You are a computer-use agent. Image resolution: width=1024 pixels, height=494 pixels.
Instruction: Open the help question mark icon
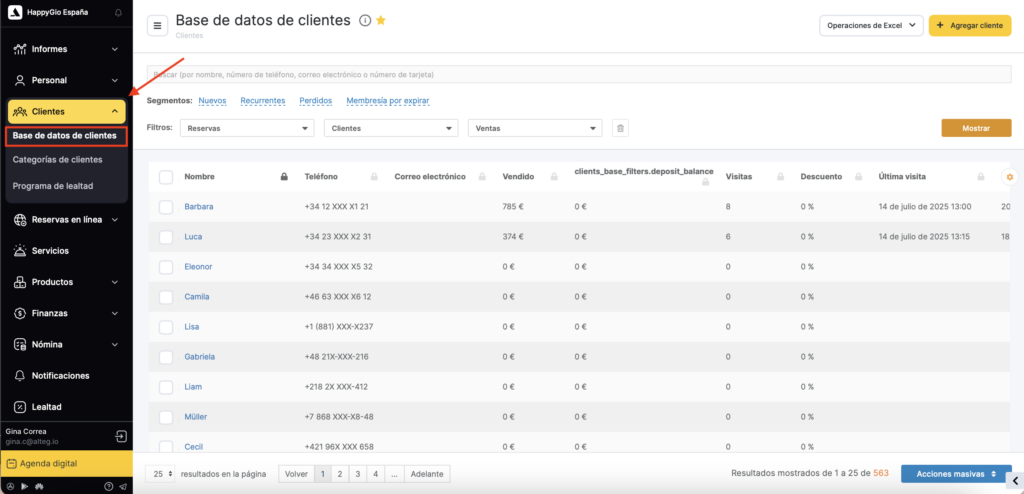(x=109, y=486)
